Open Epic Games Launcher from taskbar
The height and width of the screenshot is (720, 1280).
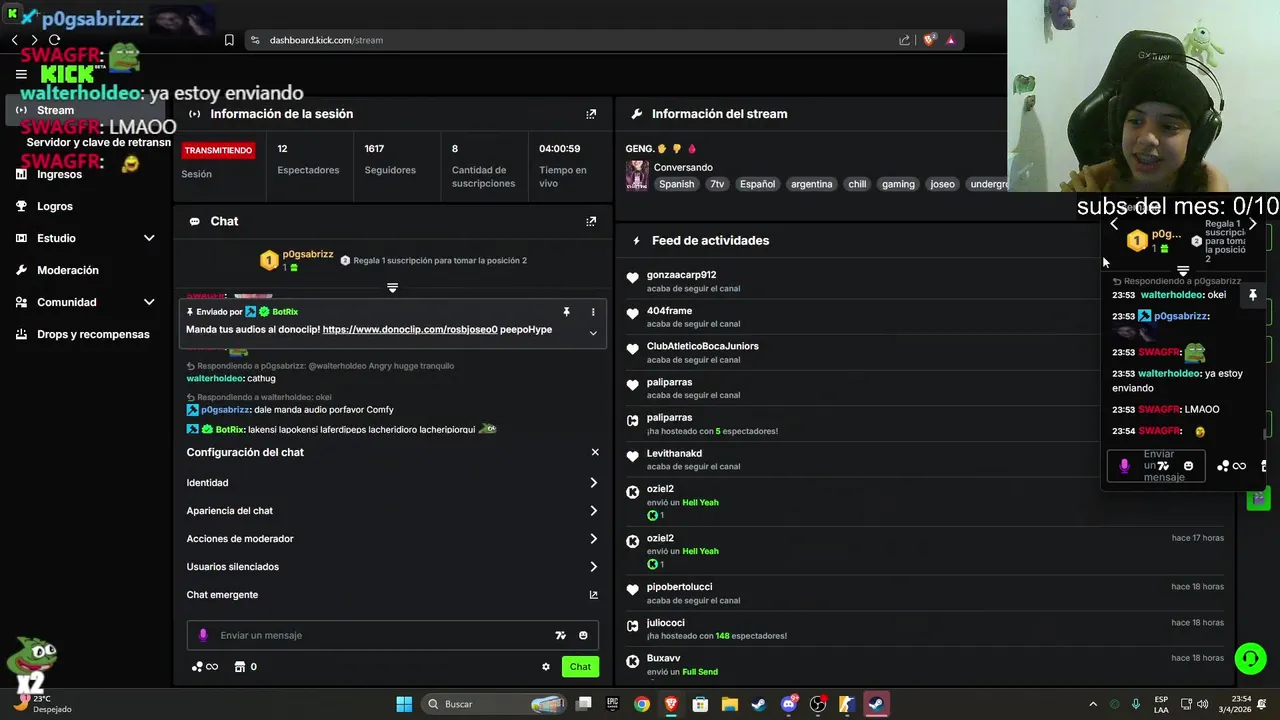tap(613, 704)
